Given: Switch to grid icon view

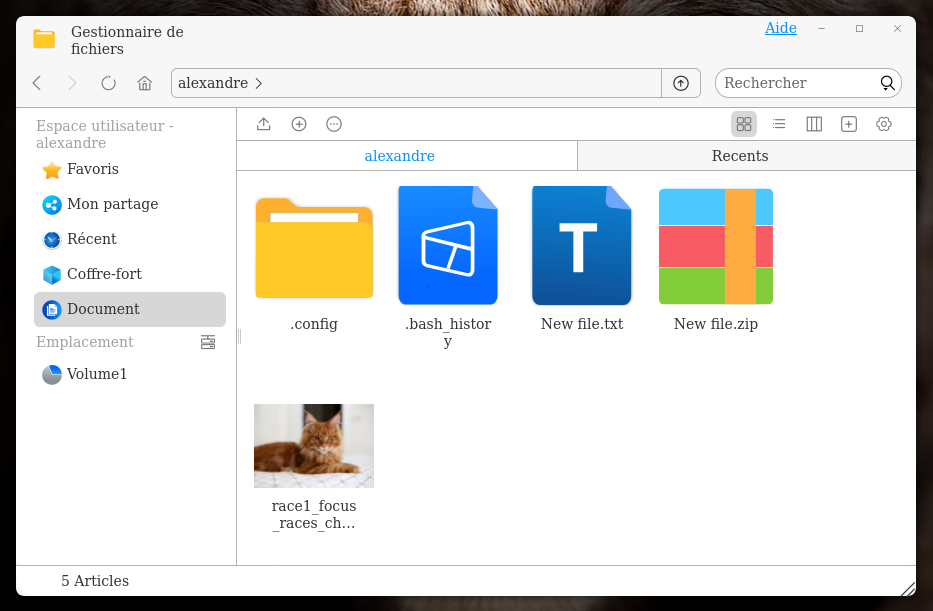Looking at the screenshot, I should tap(743, 124).
